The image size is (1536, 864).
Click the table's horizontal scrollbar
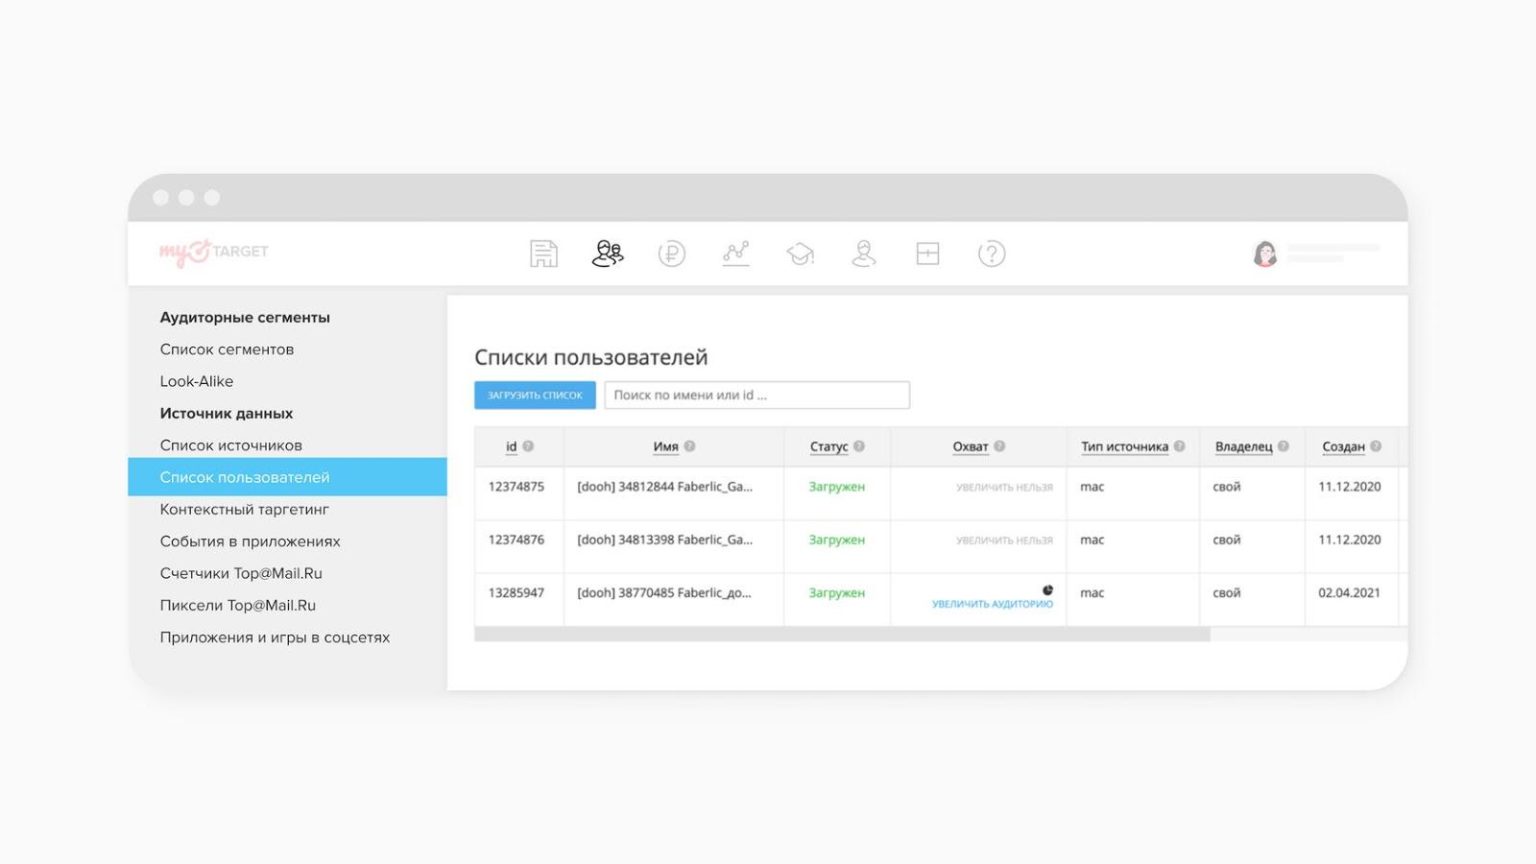tap(842, 634)
